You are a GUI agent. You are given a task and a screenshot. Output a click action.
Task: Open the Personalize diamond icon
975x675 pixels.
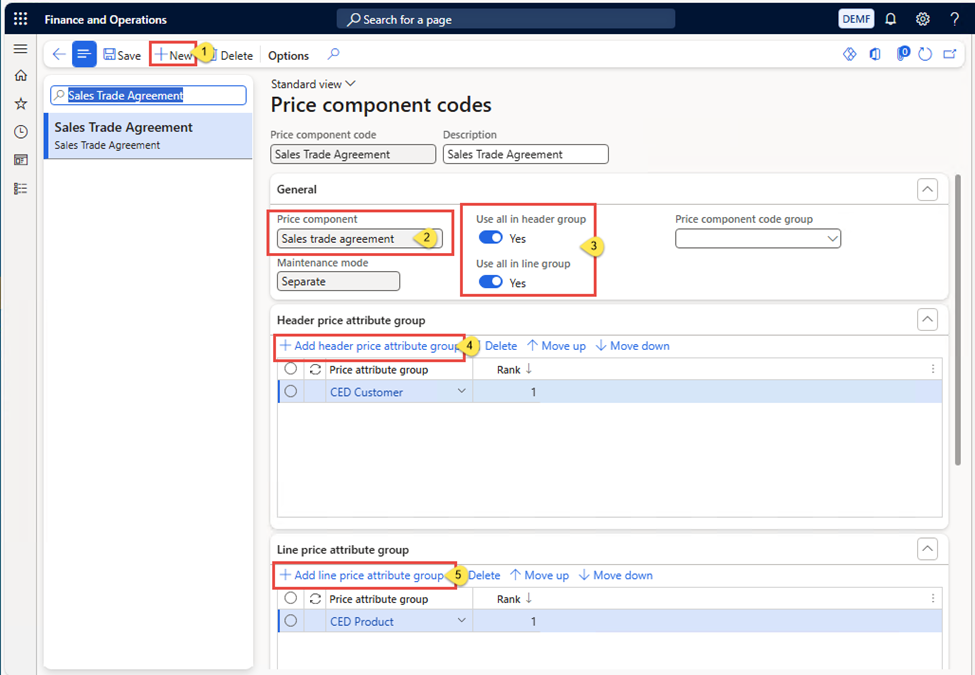point(849,55)
